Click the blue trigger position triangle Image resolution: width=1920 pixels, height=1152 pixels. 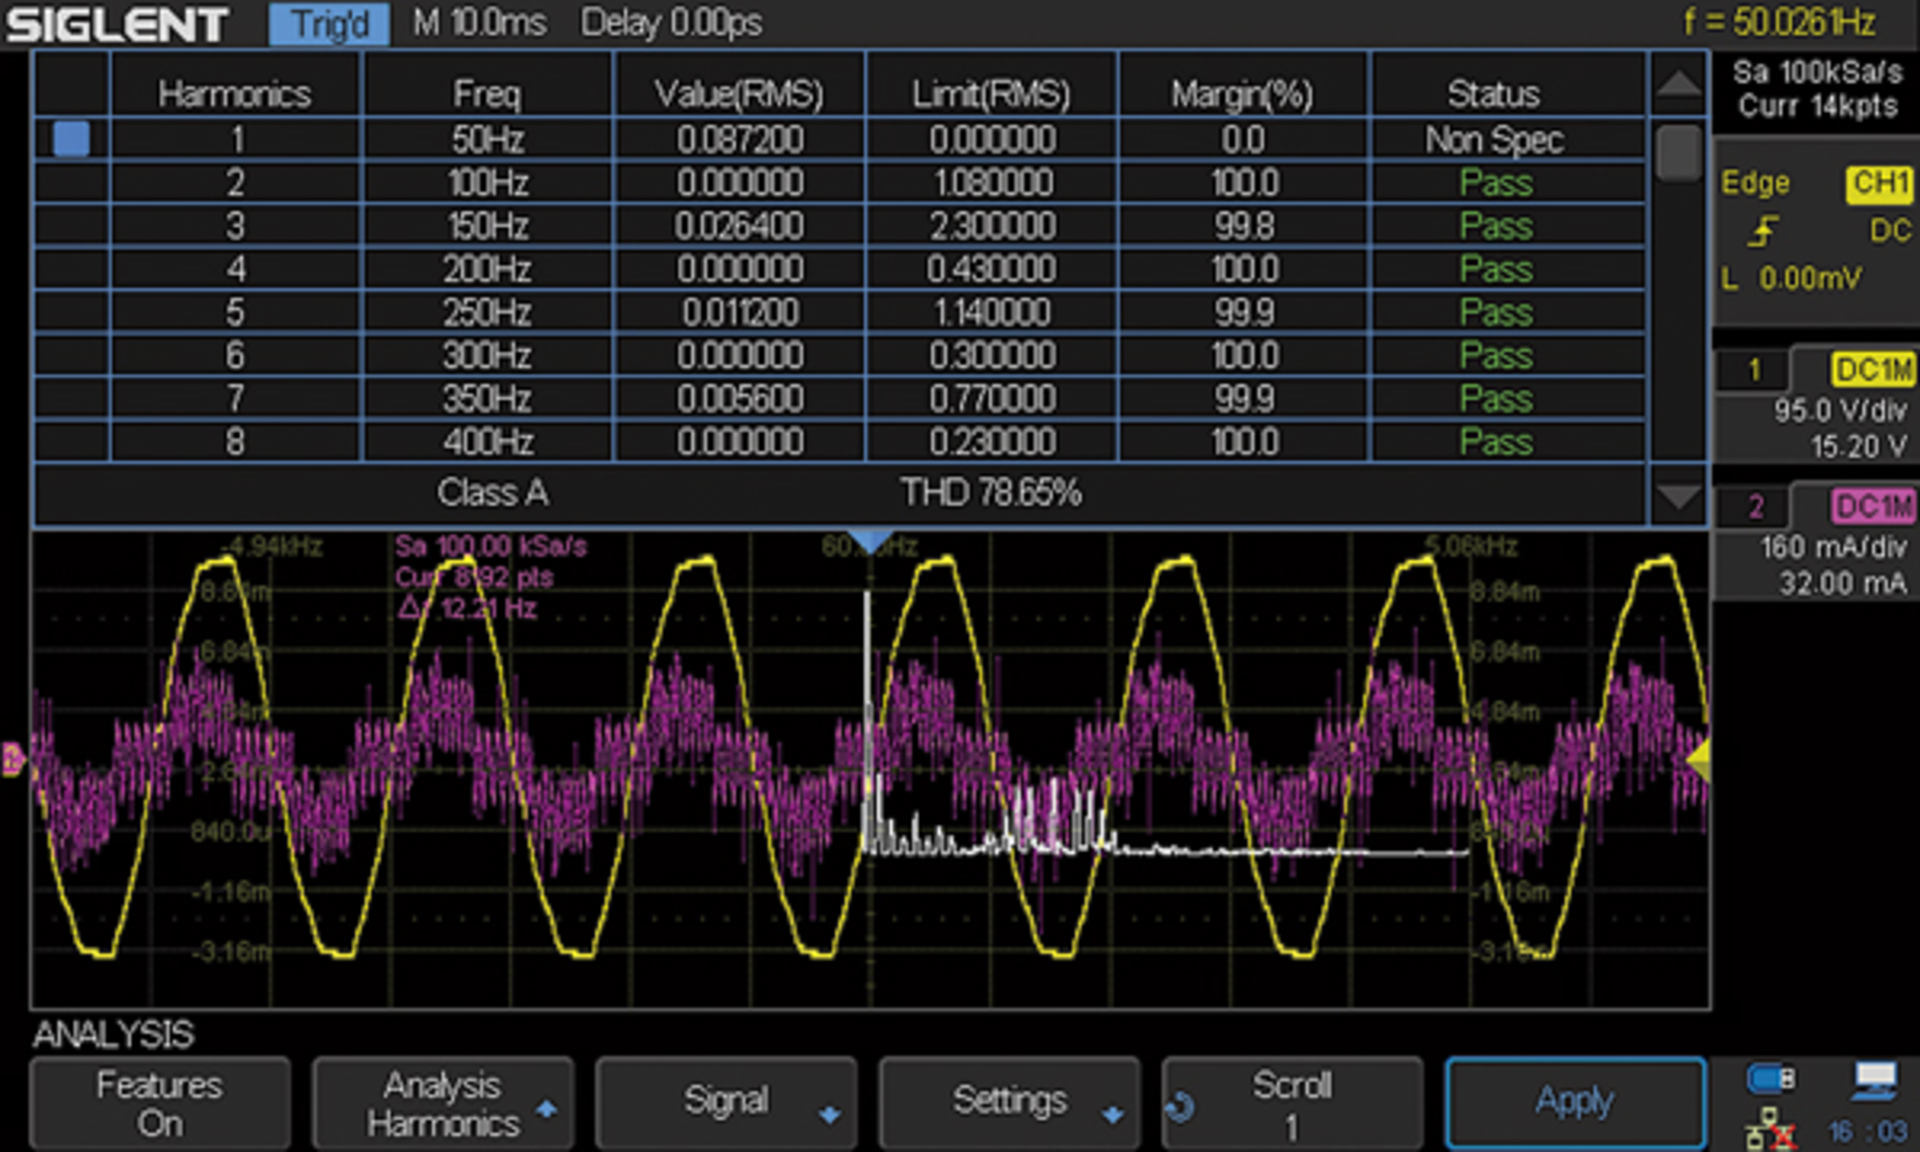coord(869,540)
